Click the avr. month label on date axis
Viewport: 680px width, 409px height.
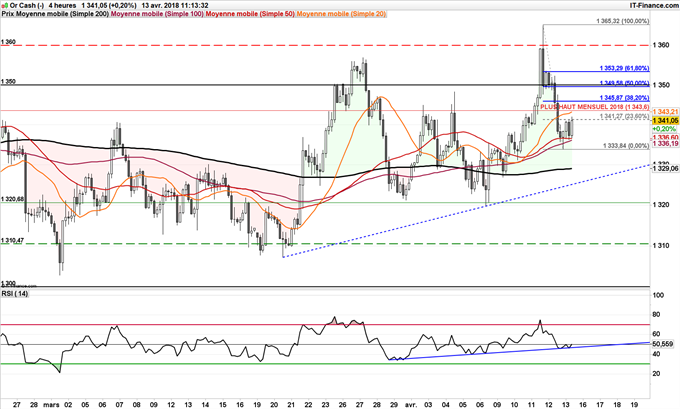(x=410, y=405)
